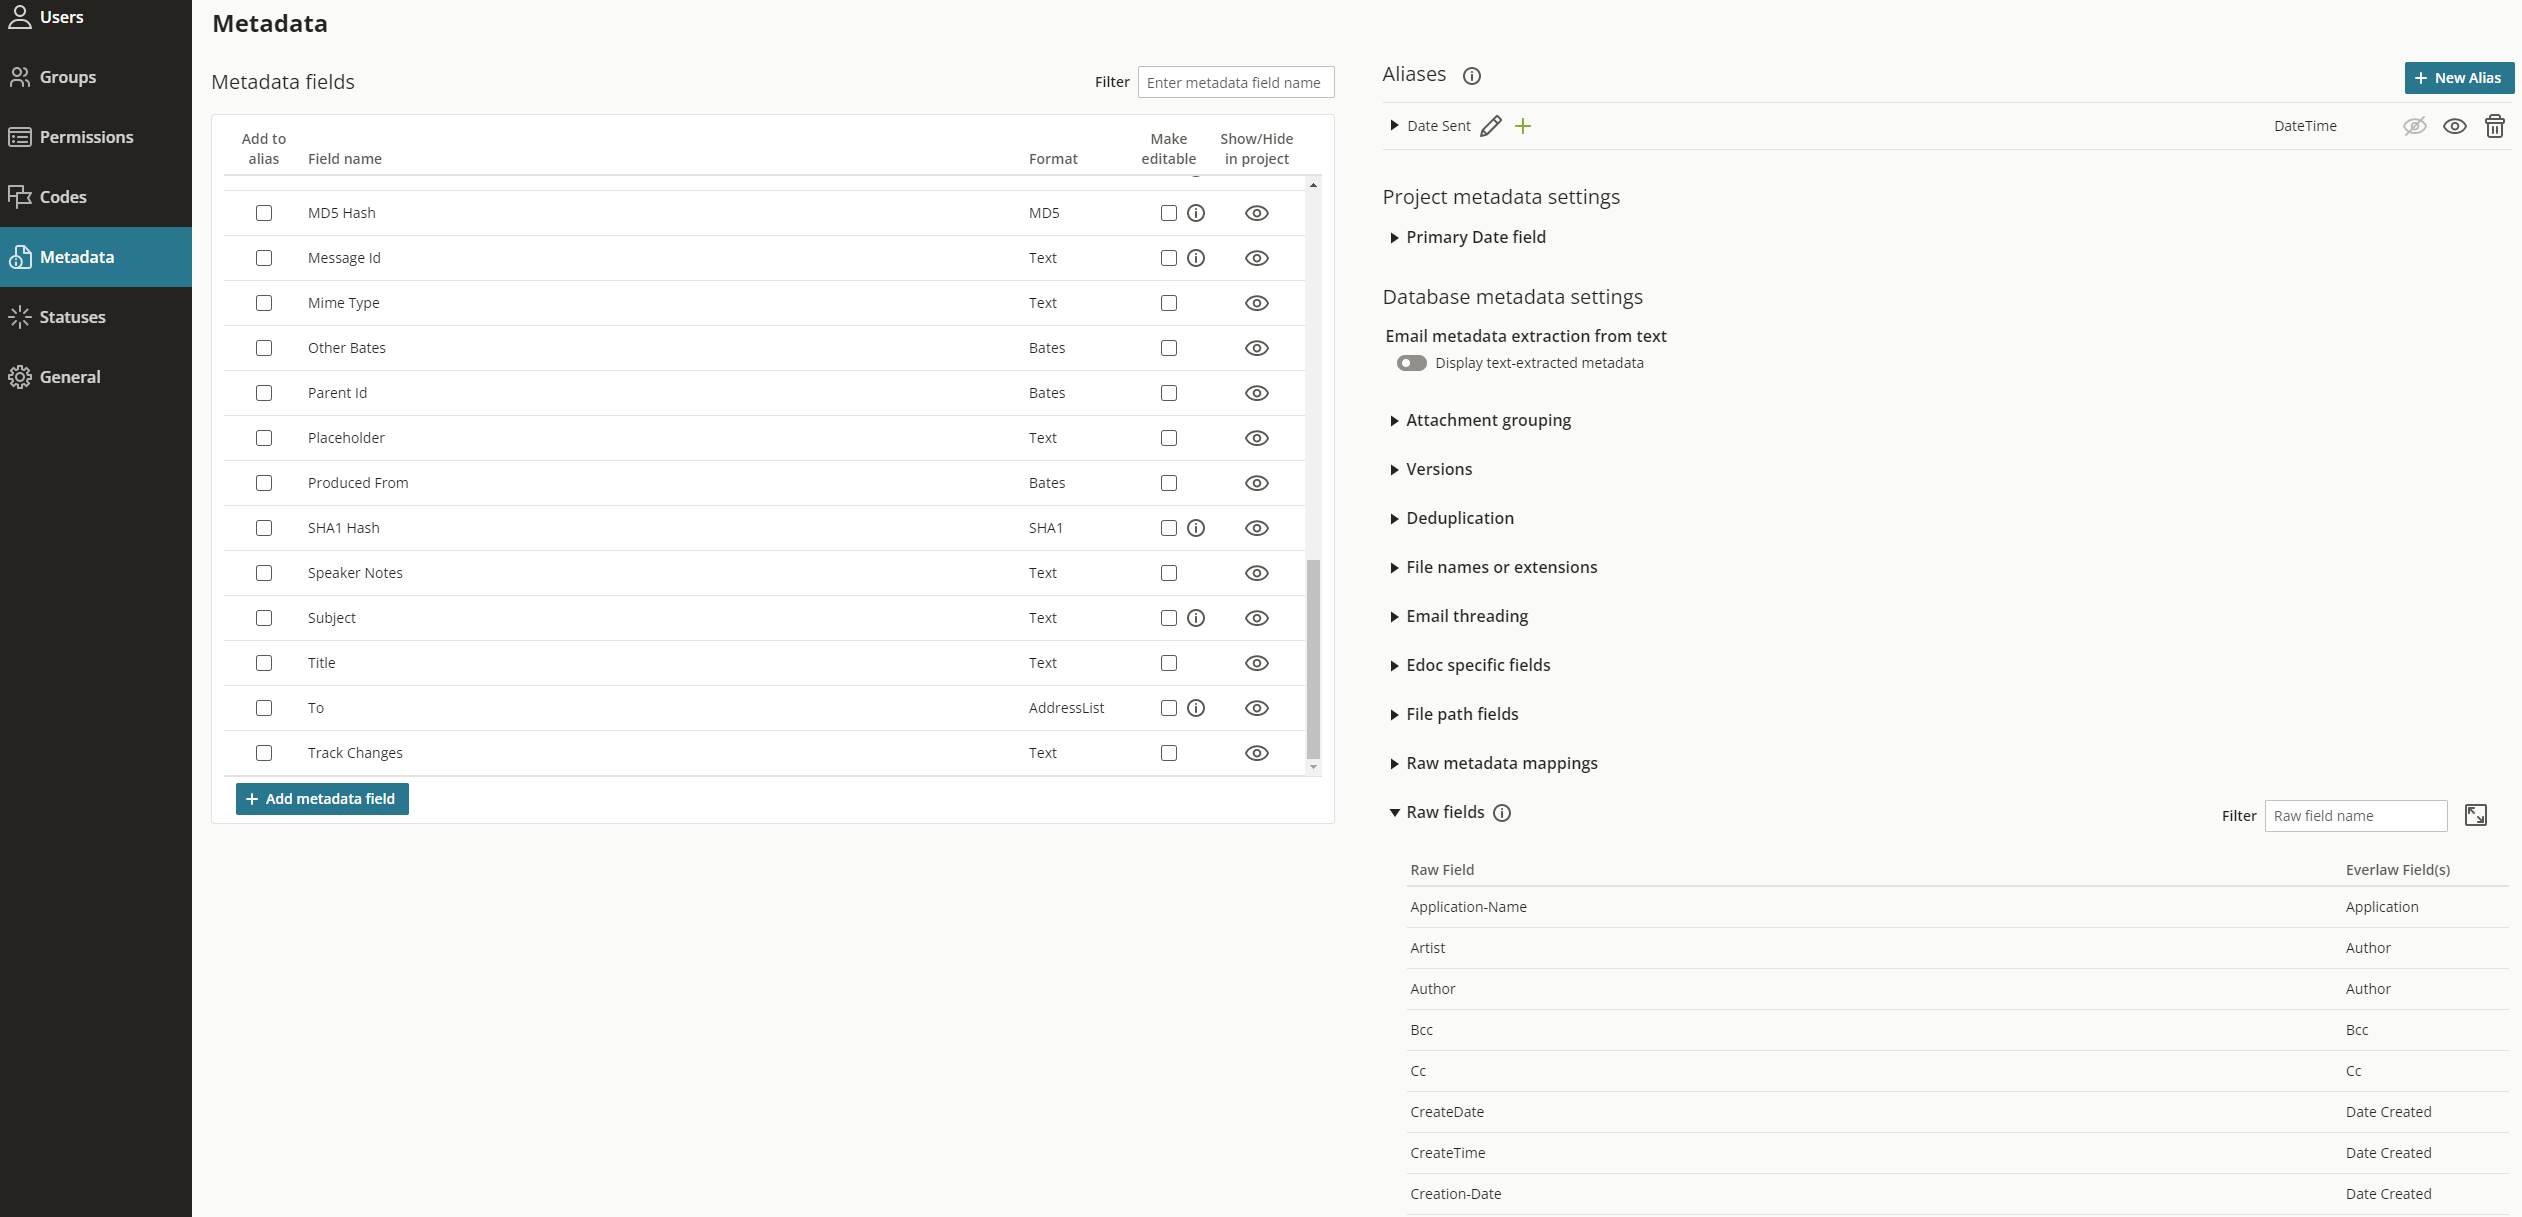Hide the Subject field using its eye icon
The width and height of the screenshot is (2522, 1217).
1256,618
